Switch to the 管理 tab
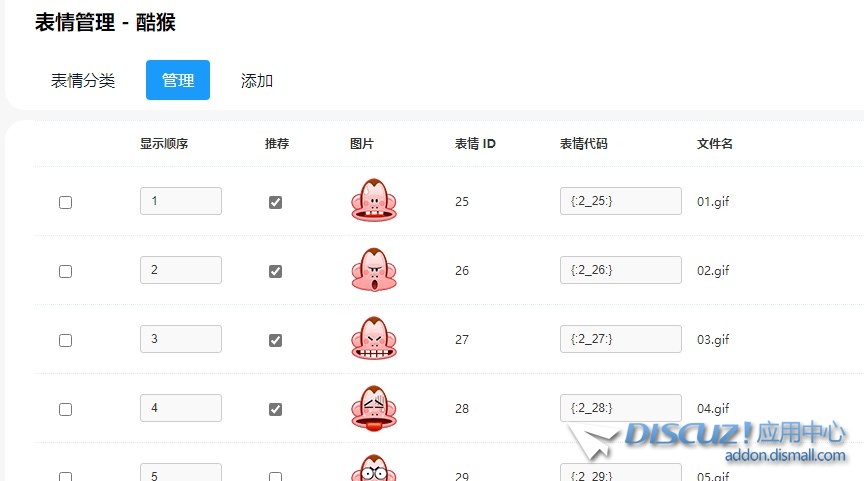Screen dimensions: 864x481 tap(177, 80)
